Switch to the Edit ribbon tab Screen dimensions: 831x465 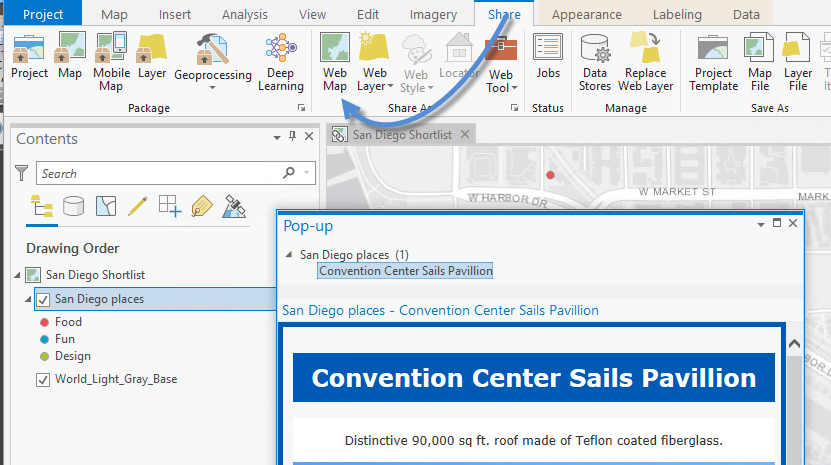pyautogui.click(x=368, y=14)
